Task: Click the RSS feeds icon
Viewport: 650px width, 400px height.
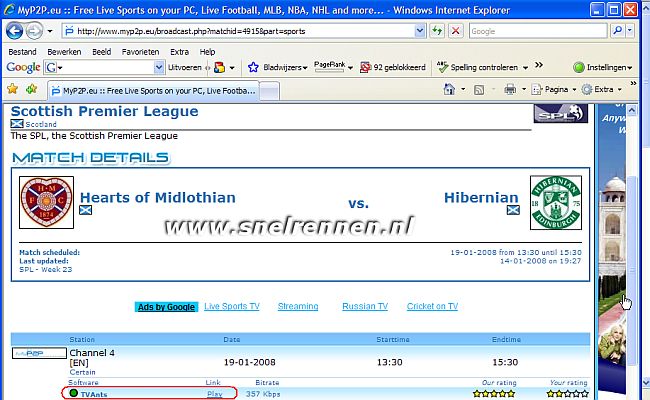Action: [x=479, y=90]
